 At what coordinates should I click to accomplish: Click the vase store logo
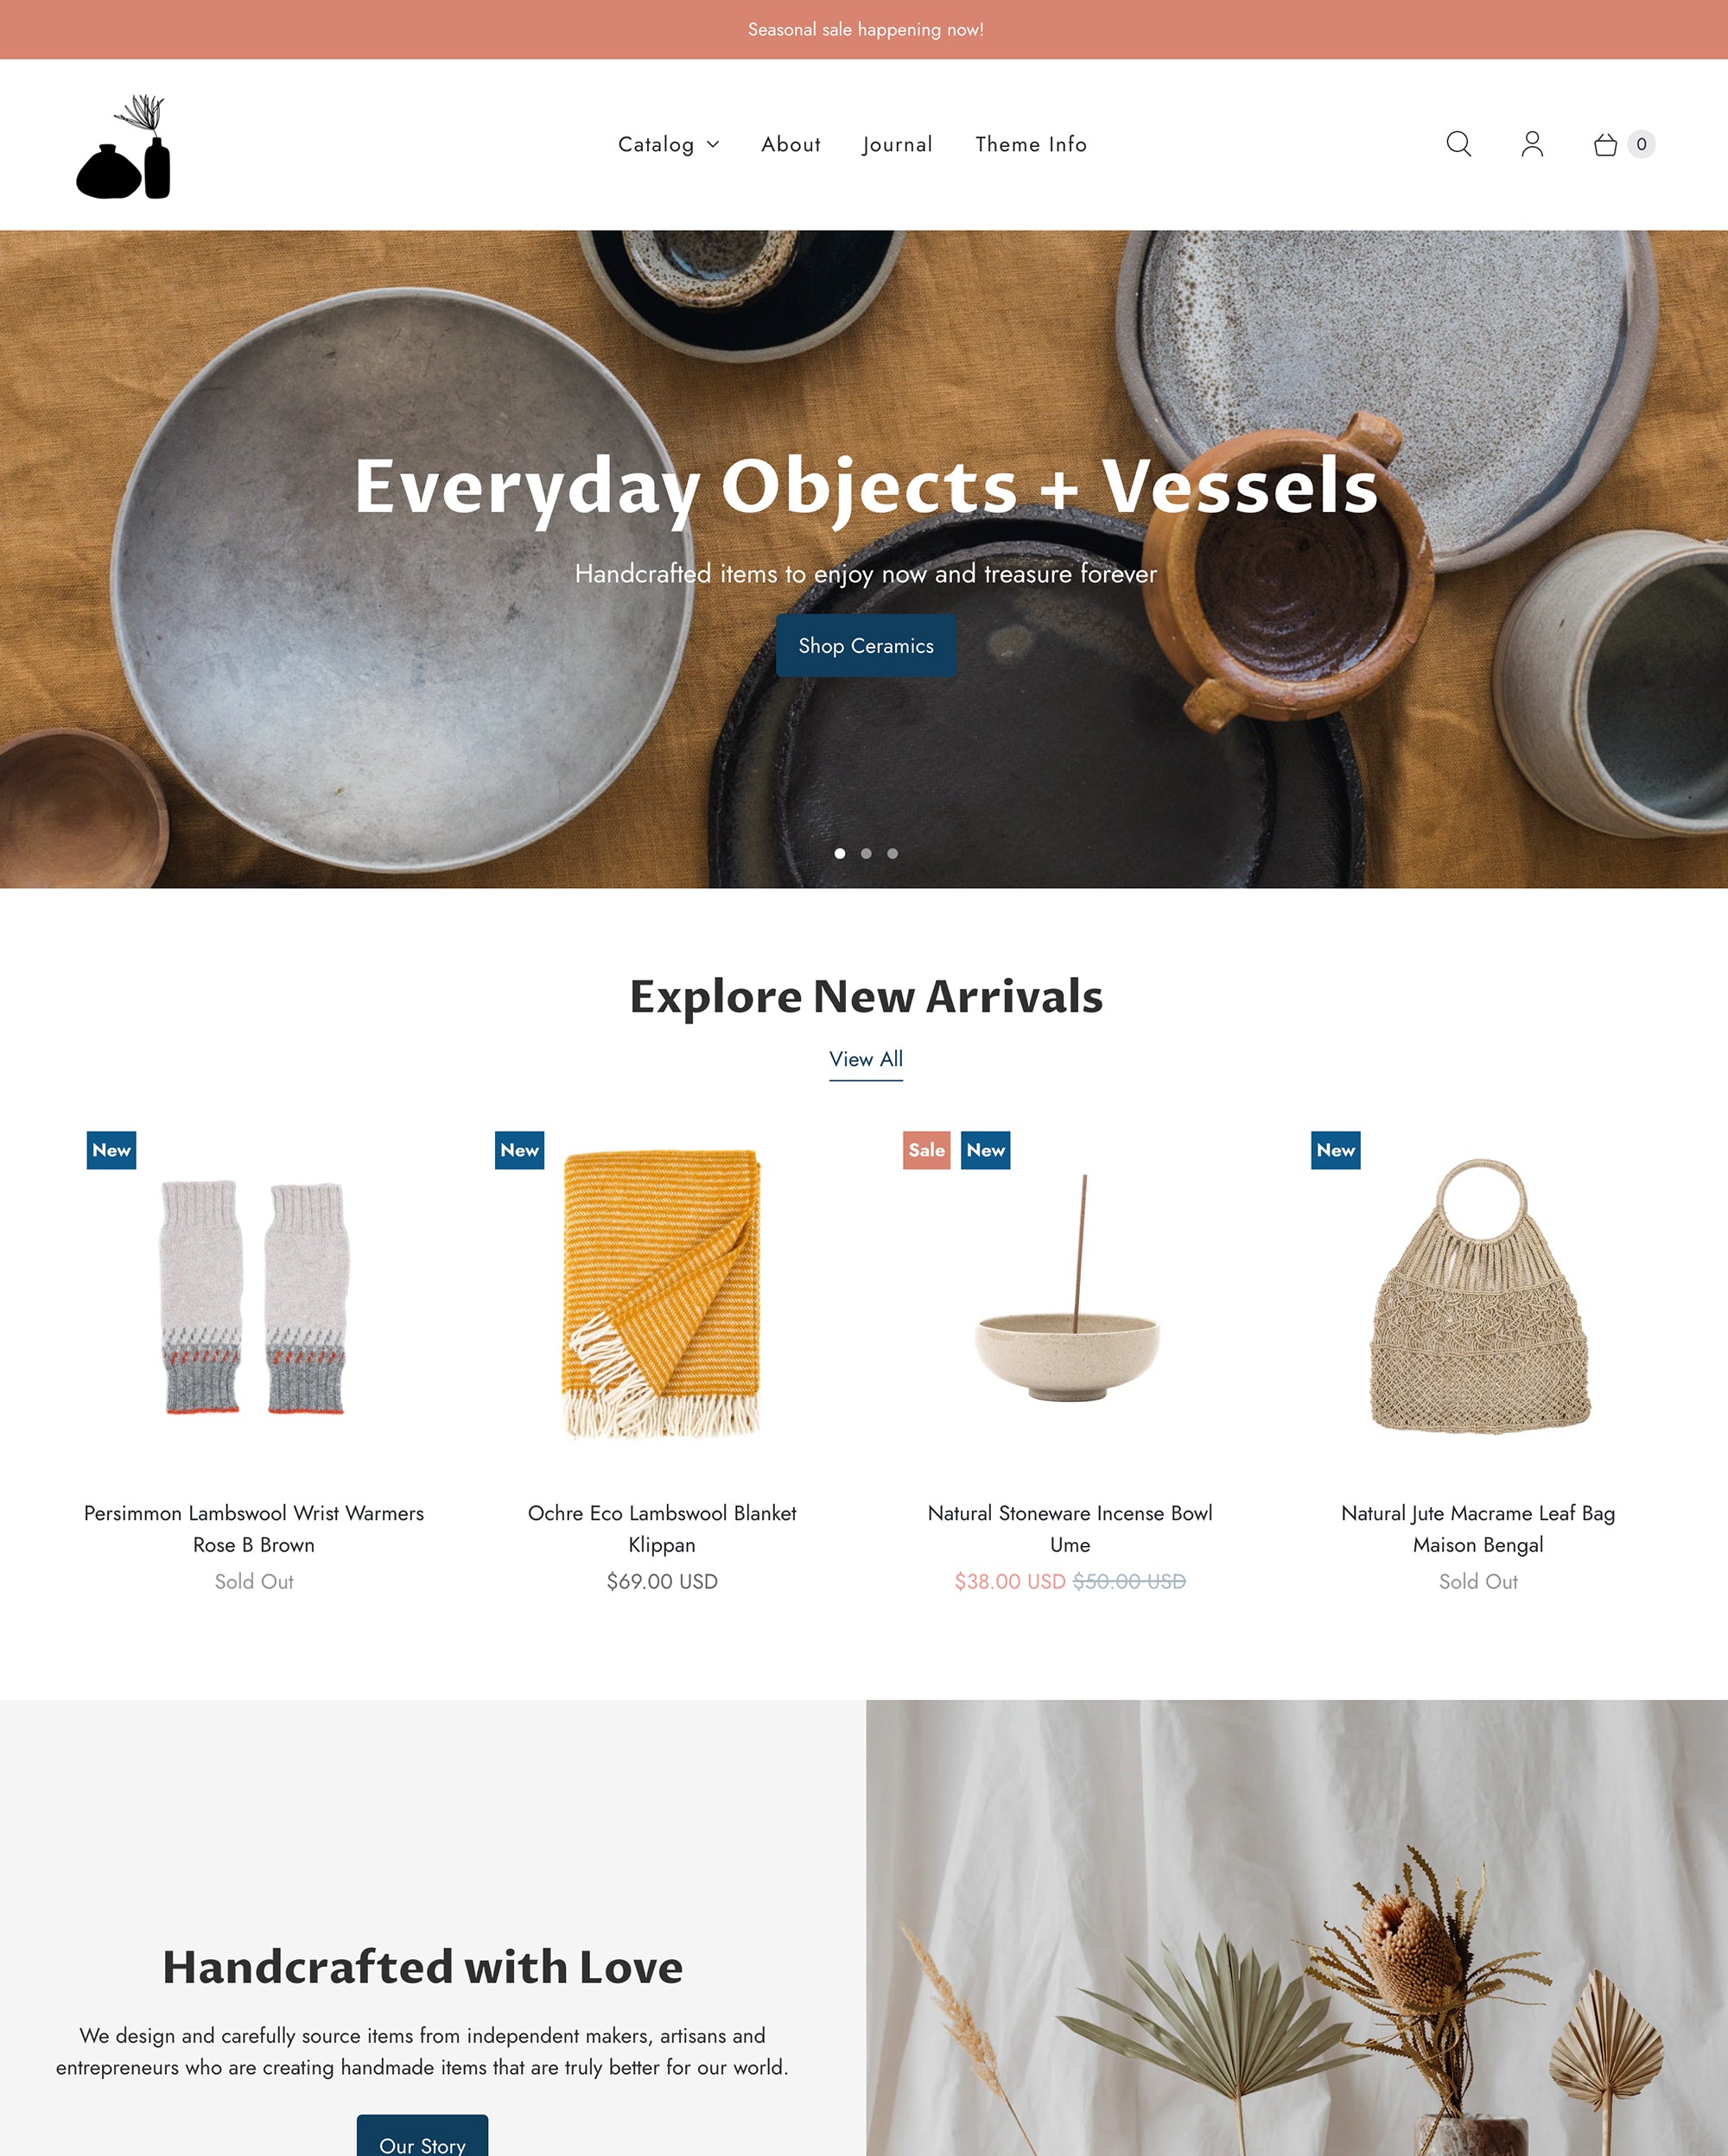124,146
